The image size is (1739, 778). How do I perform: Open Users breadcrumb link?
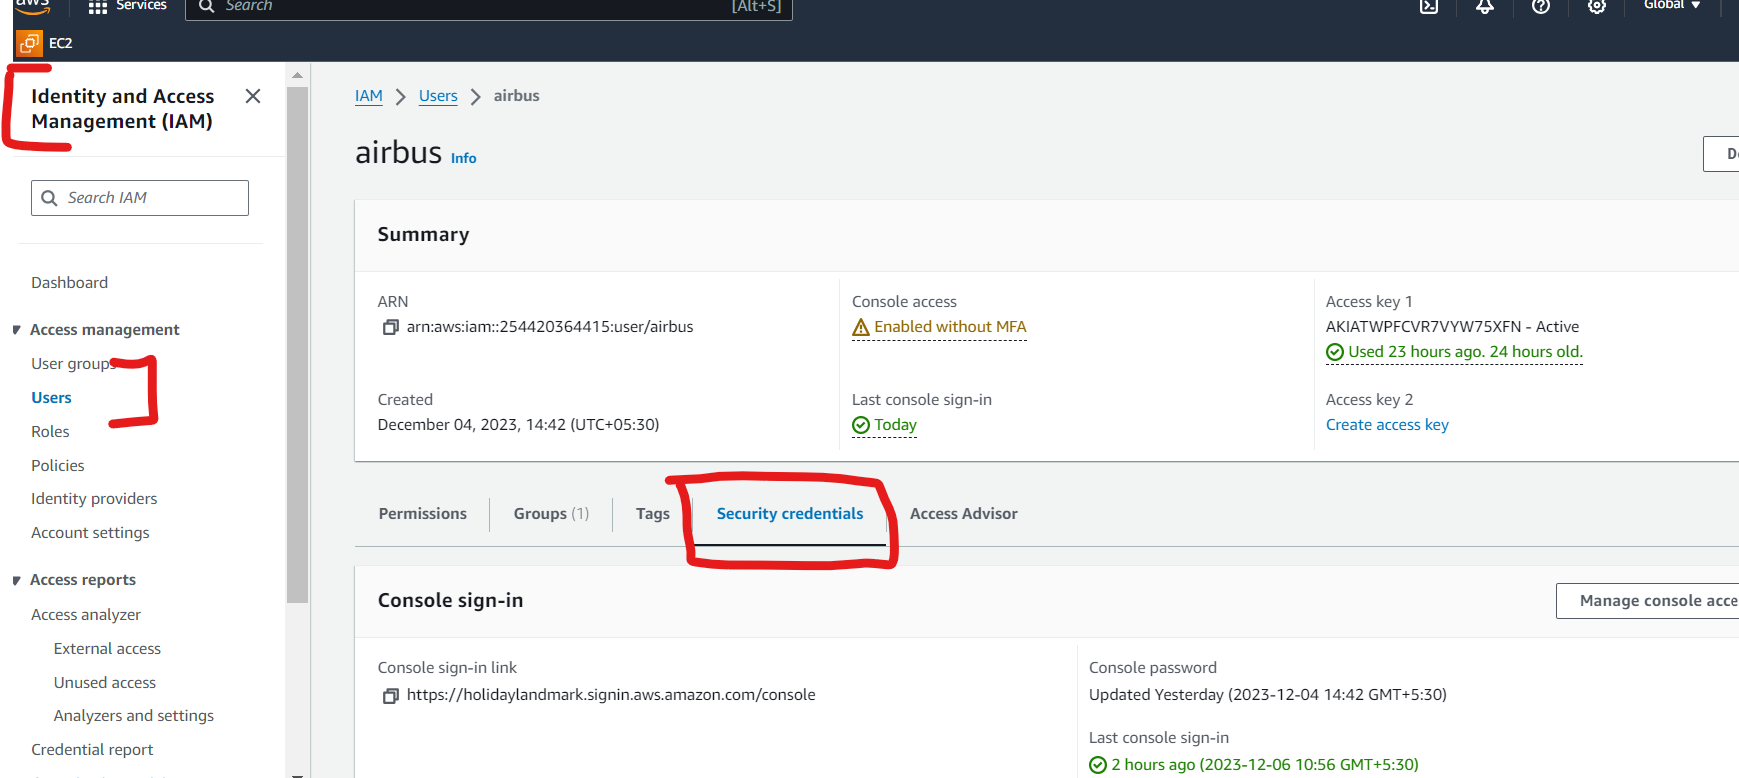click(438, 96)
